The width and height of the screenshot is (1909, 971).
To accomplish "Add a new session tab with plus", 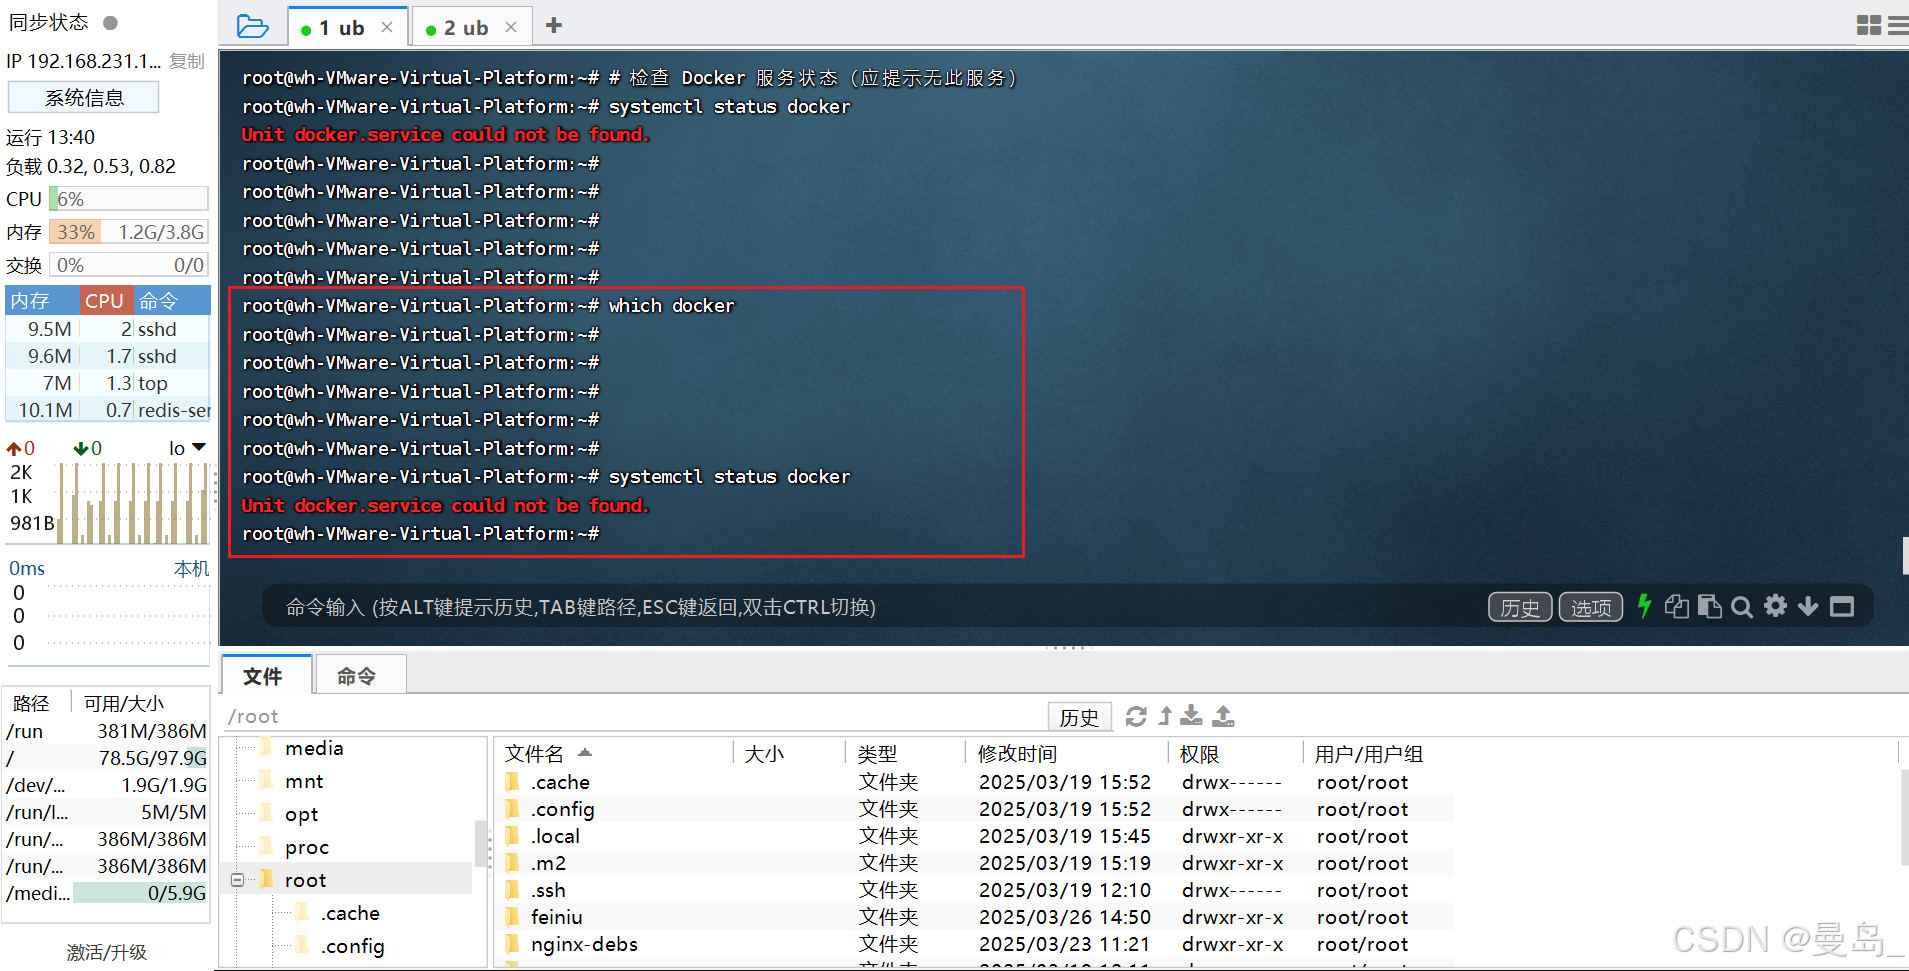I will (554, 26).
